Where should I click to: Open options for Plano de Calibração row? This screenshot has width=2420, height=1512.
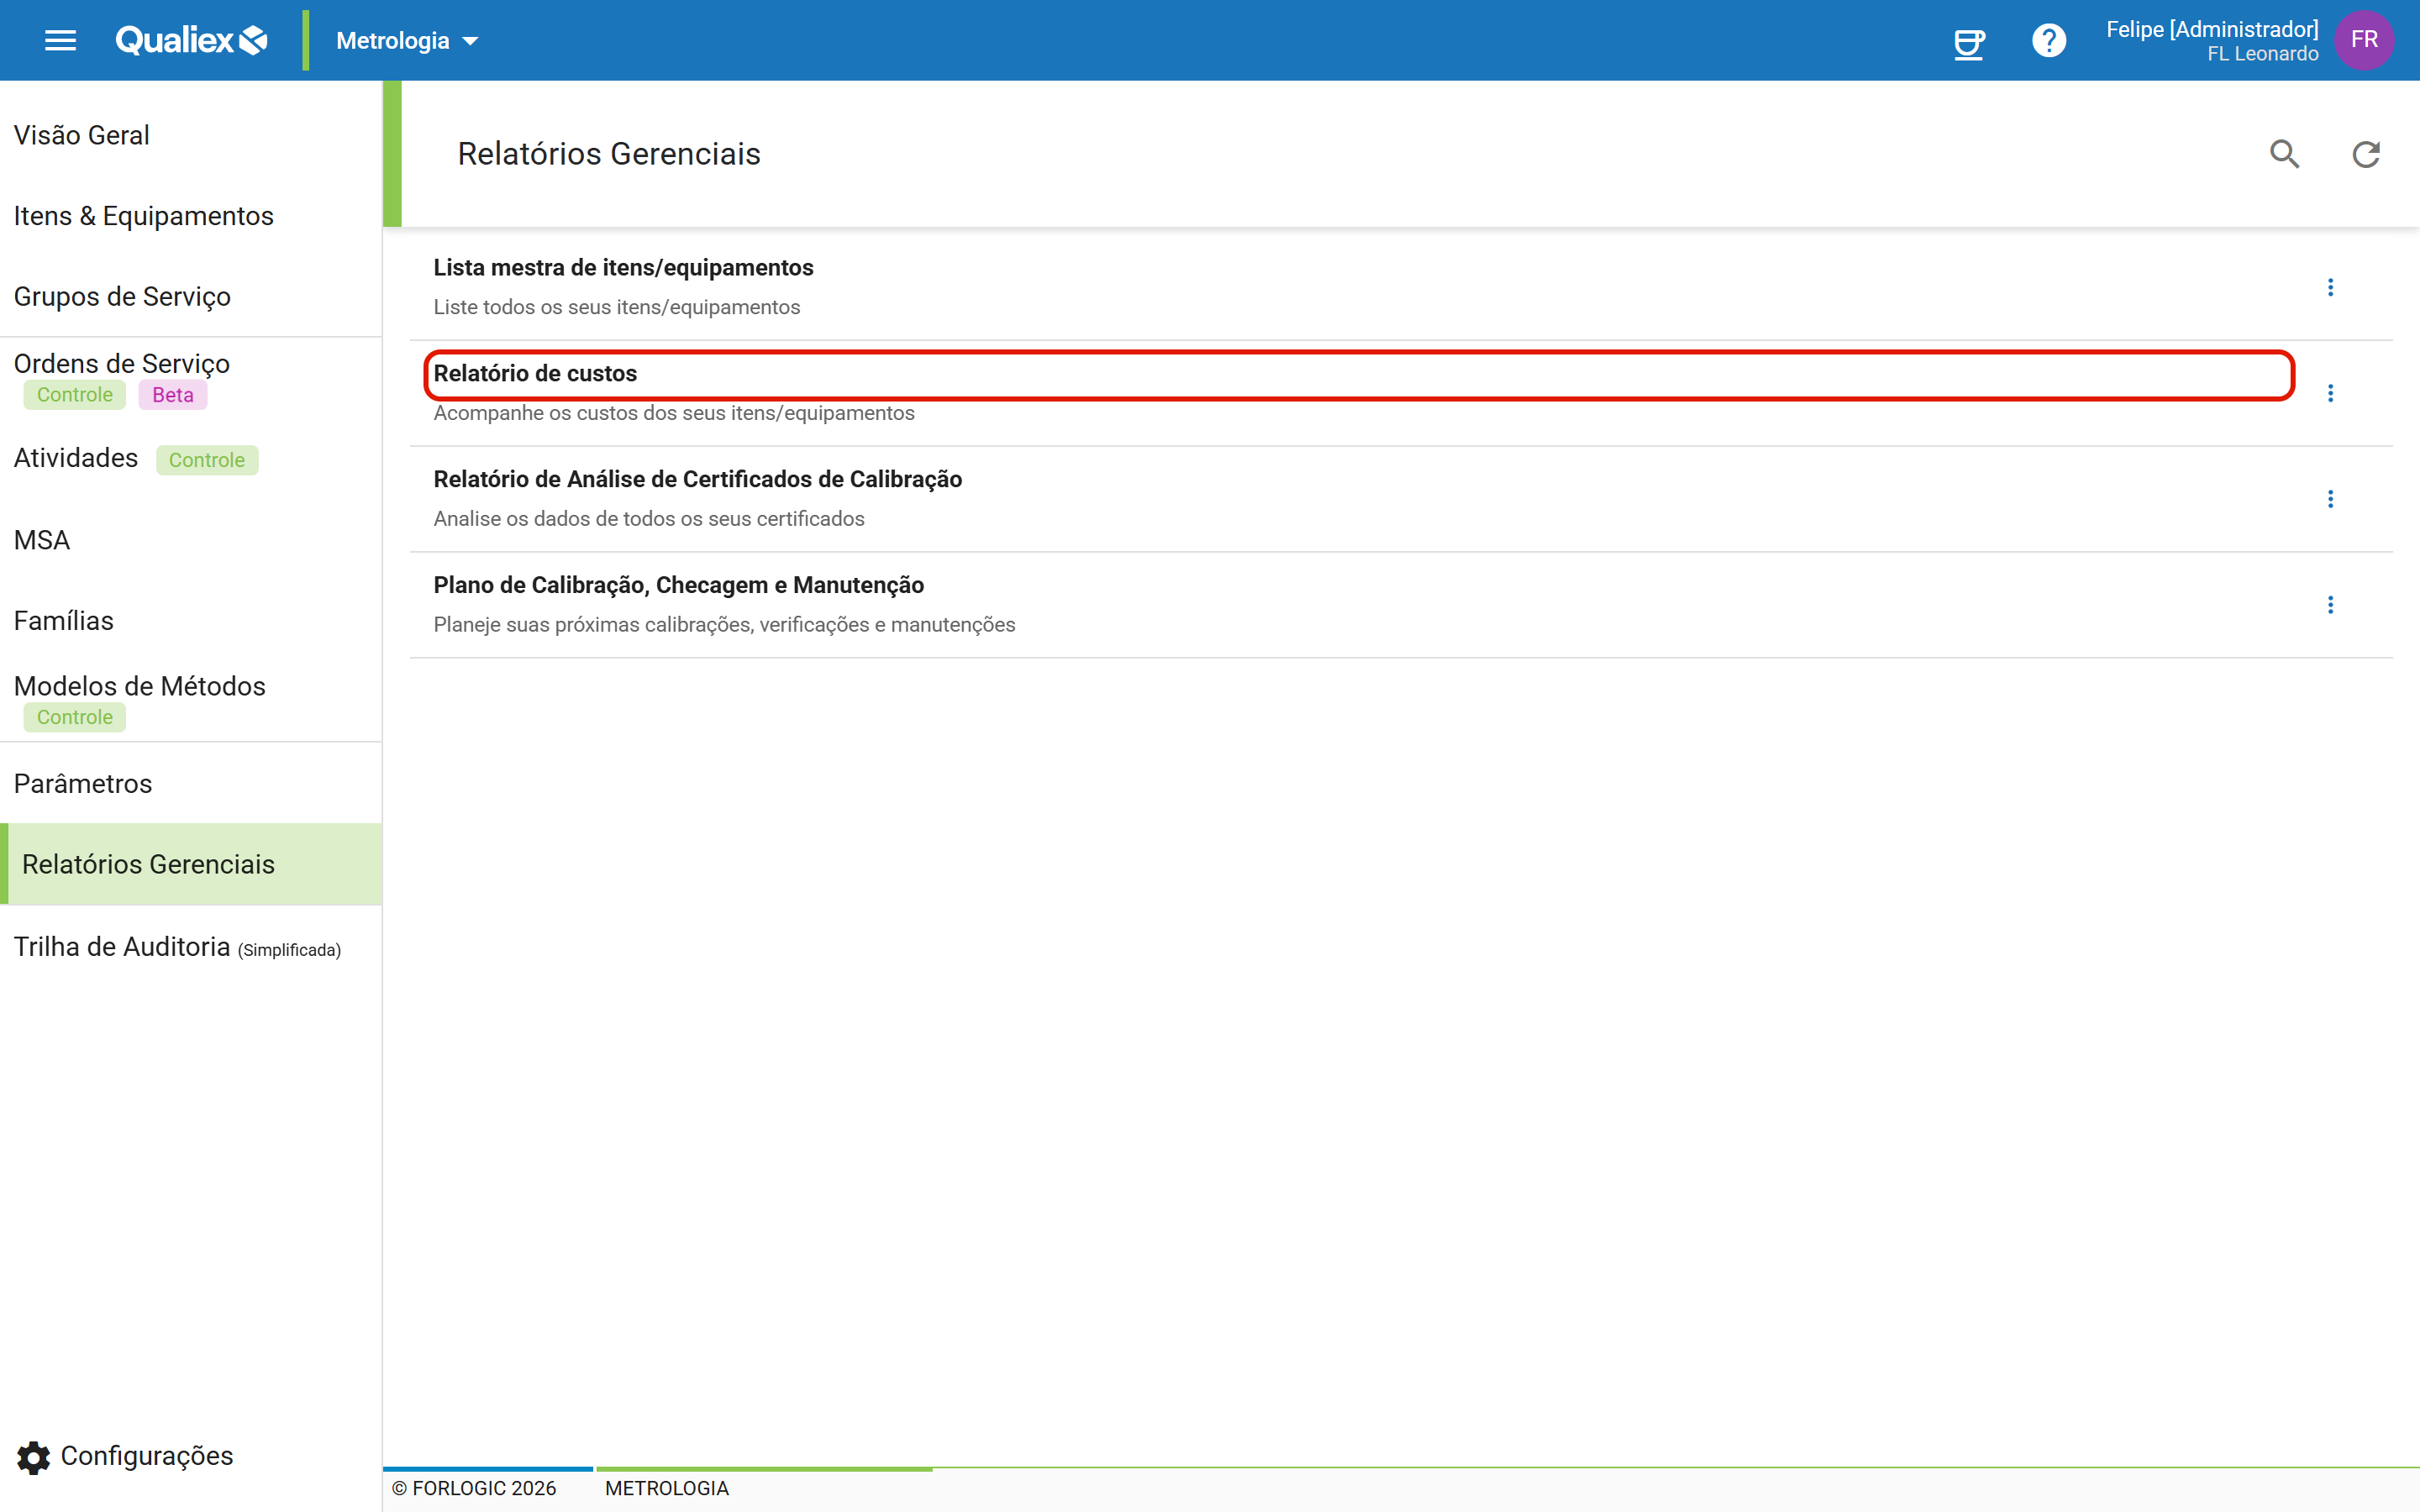pos(2330,605)
